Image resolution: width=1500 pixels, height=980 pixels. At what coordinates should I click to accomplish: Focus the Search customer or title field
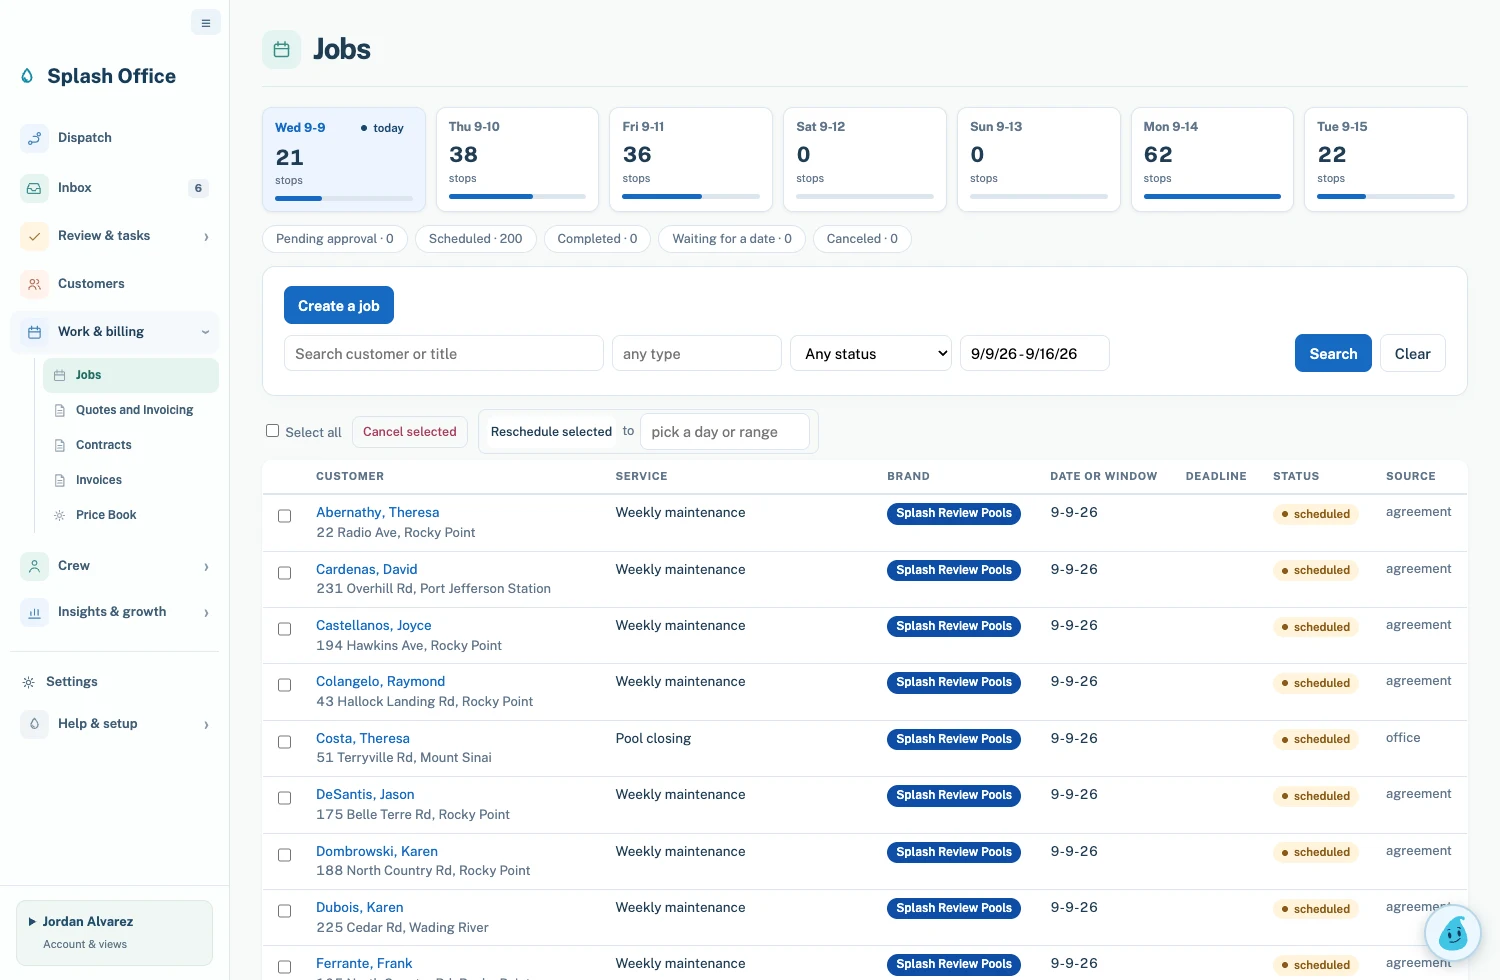coord(444,353)
